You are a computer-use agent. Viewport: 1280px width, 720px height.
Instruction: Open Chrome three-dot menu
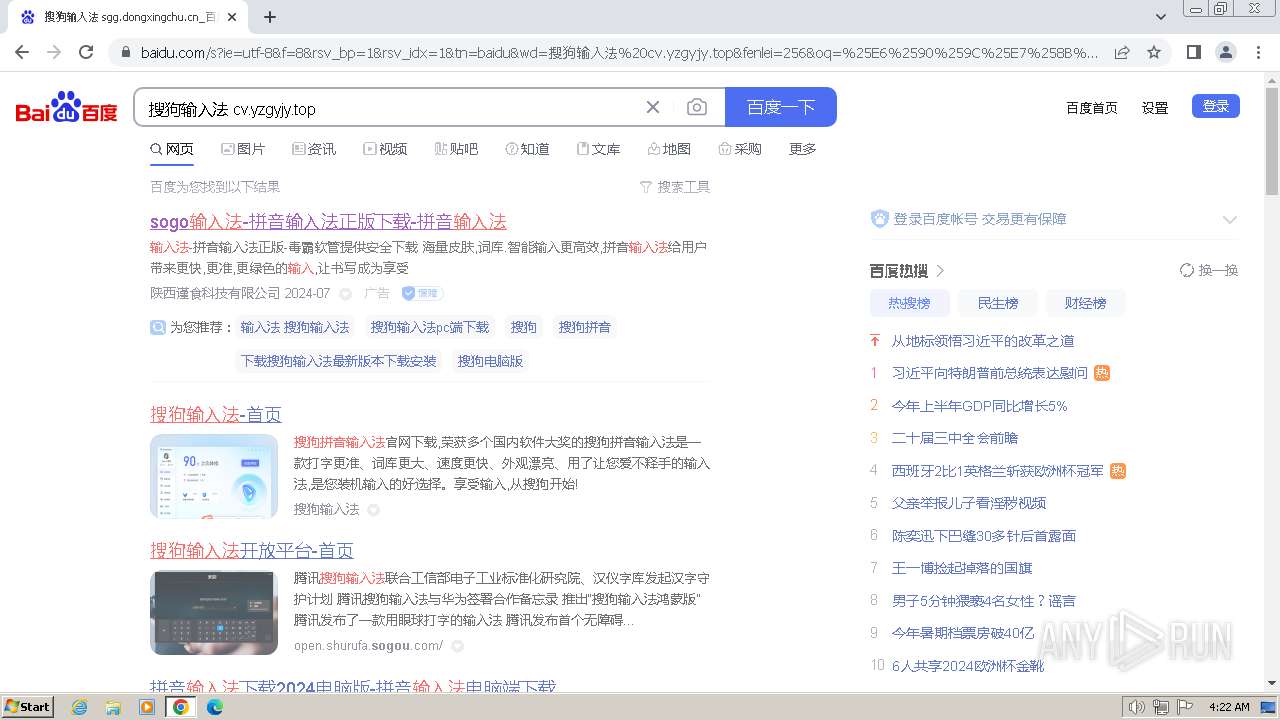[1258, 52]
